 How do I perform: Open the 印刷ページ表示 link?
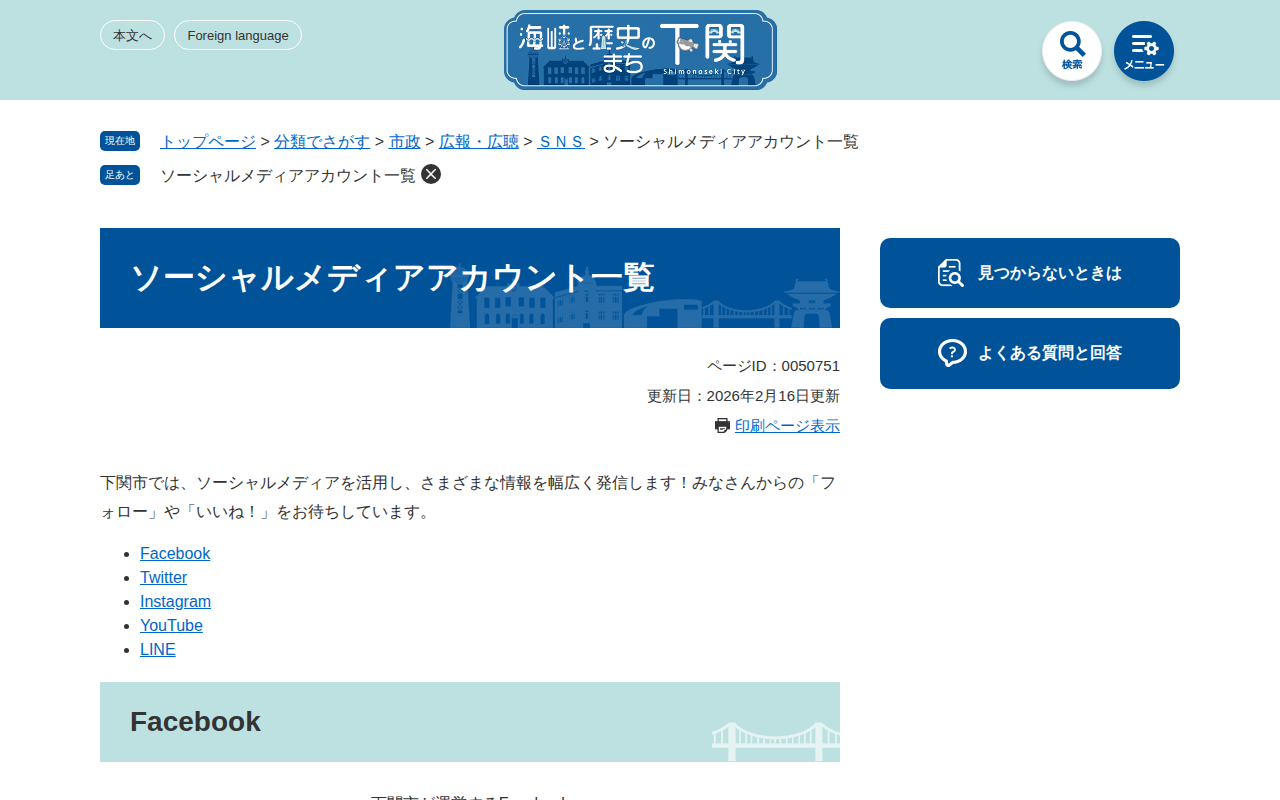pyautogui.click(x=787, y=426)
